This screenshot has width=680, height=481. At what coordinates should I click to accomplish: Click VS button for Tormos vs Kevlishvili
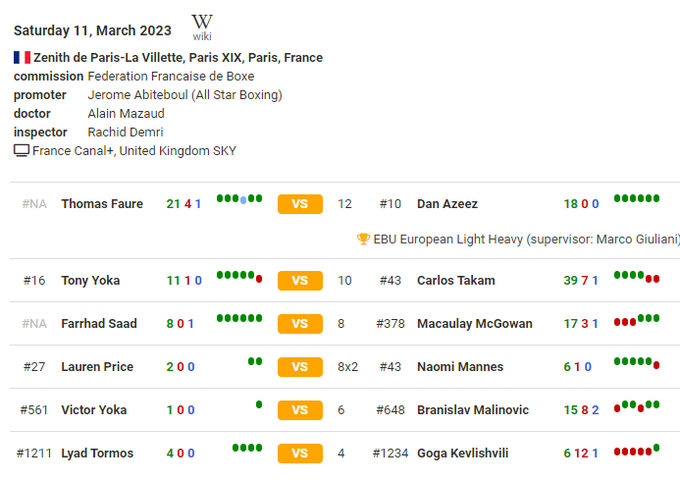[x=300, y=454]
